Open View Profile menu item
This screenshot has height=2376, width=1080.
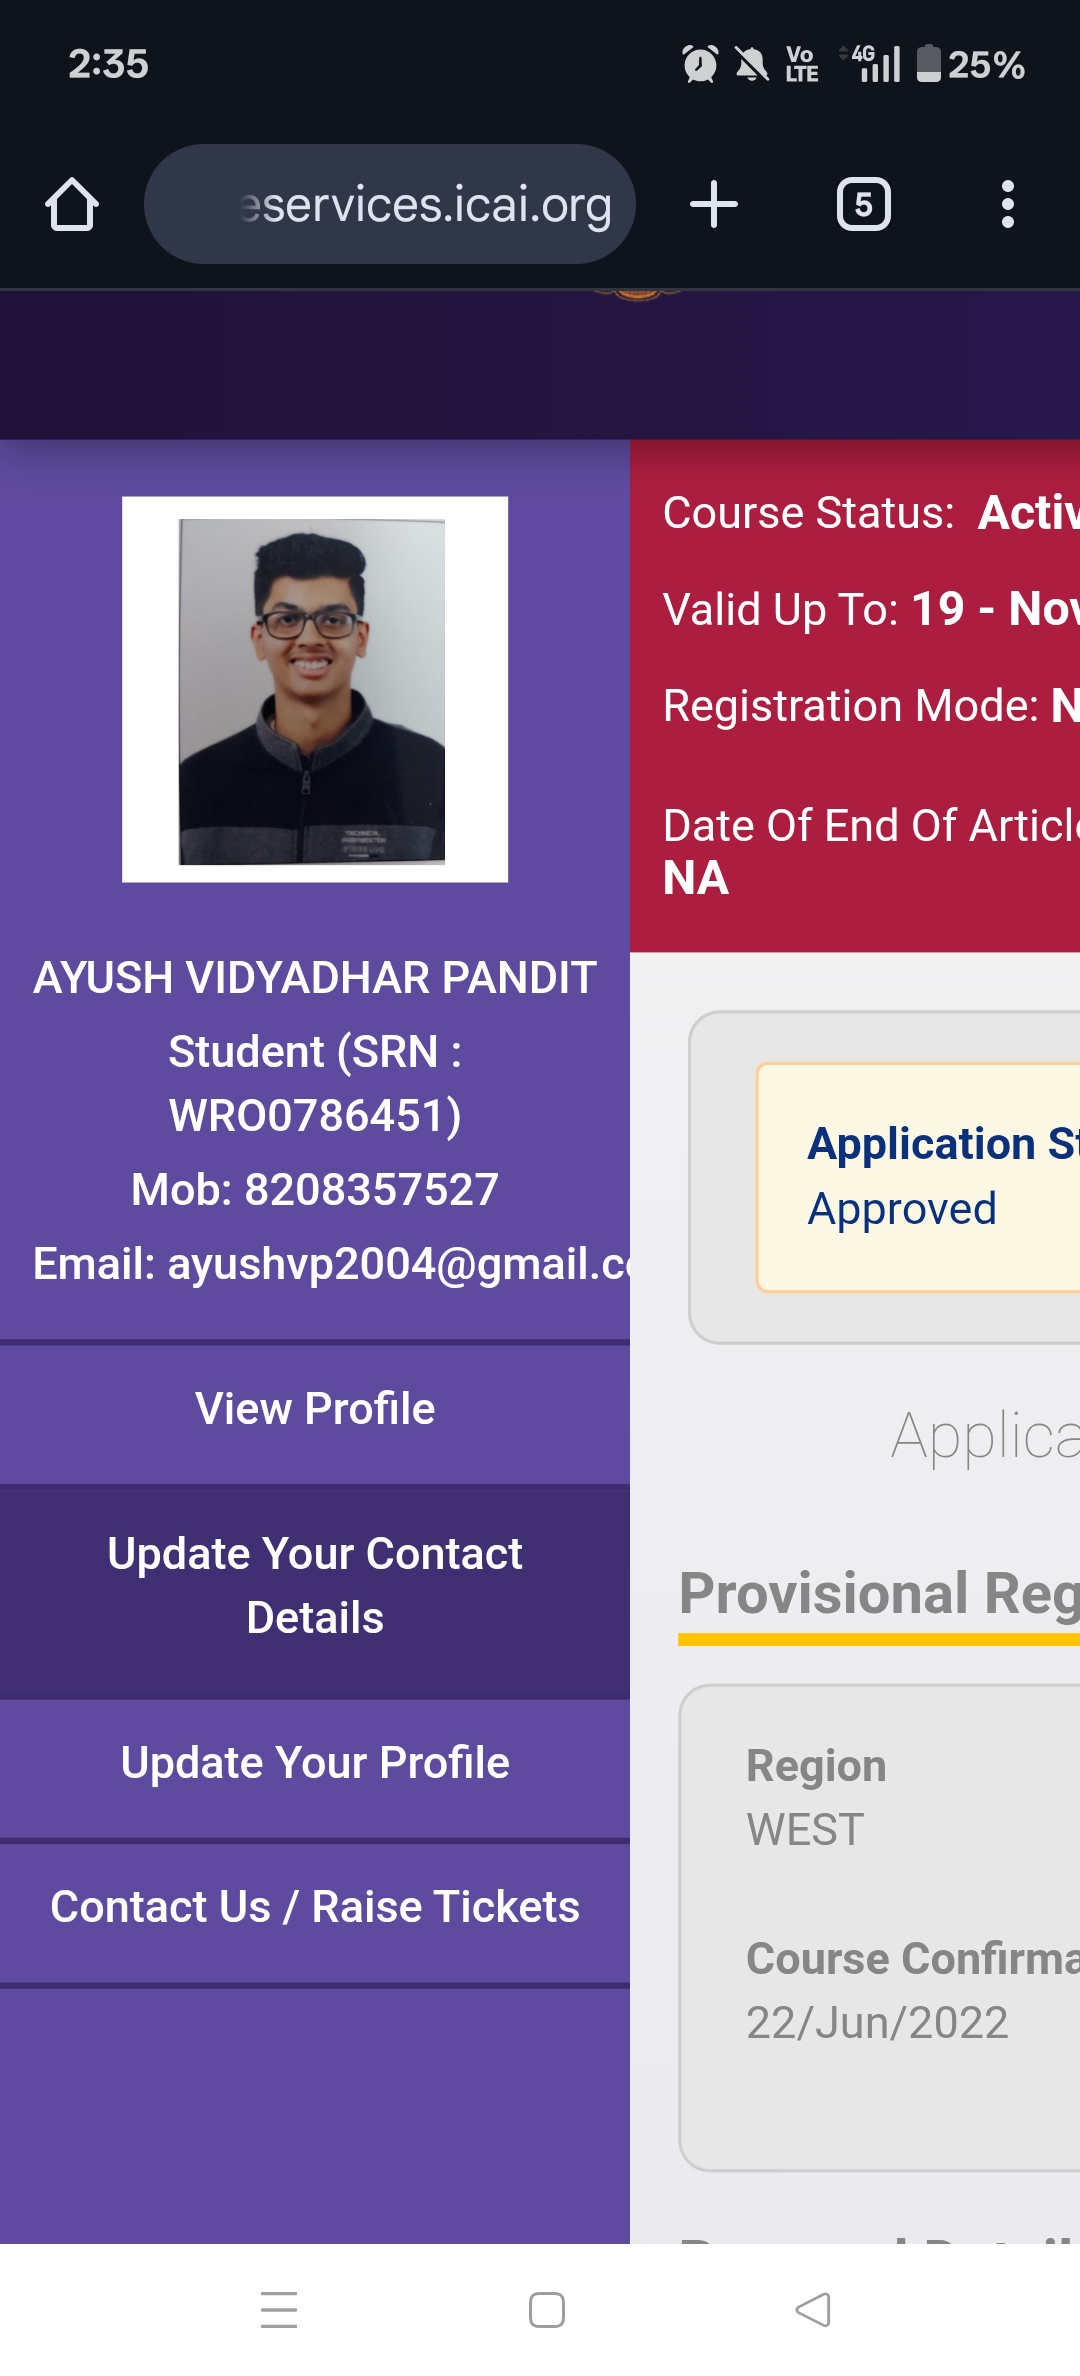[x=315, y=1409]
